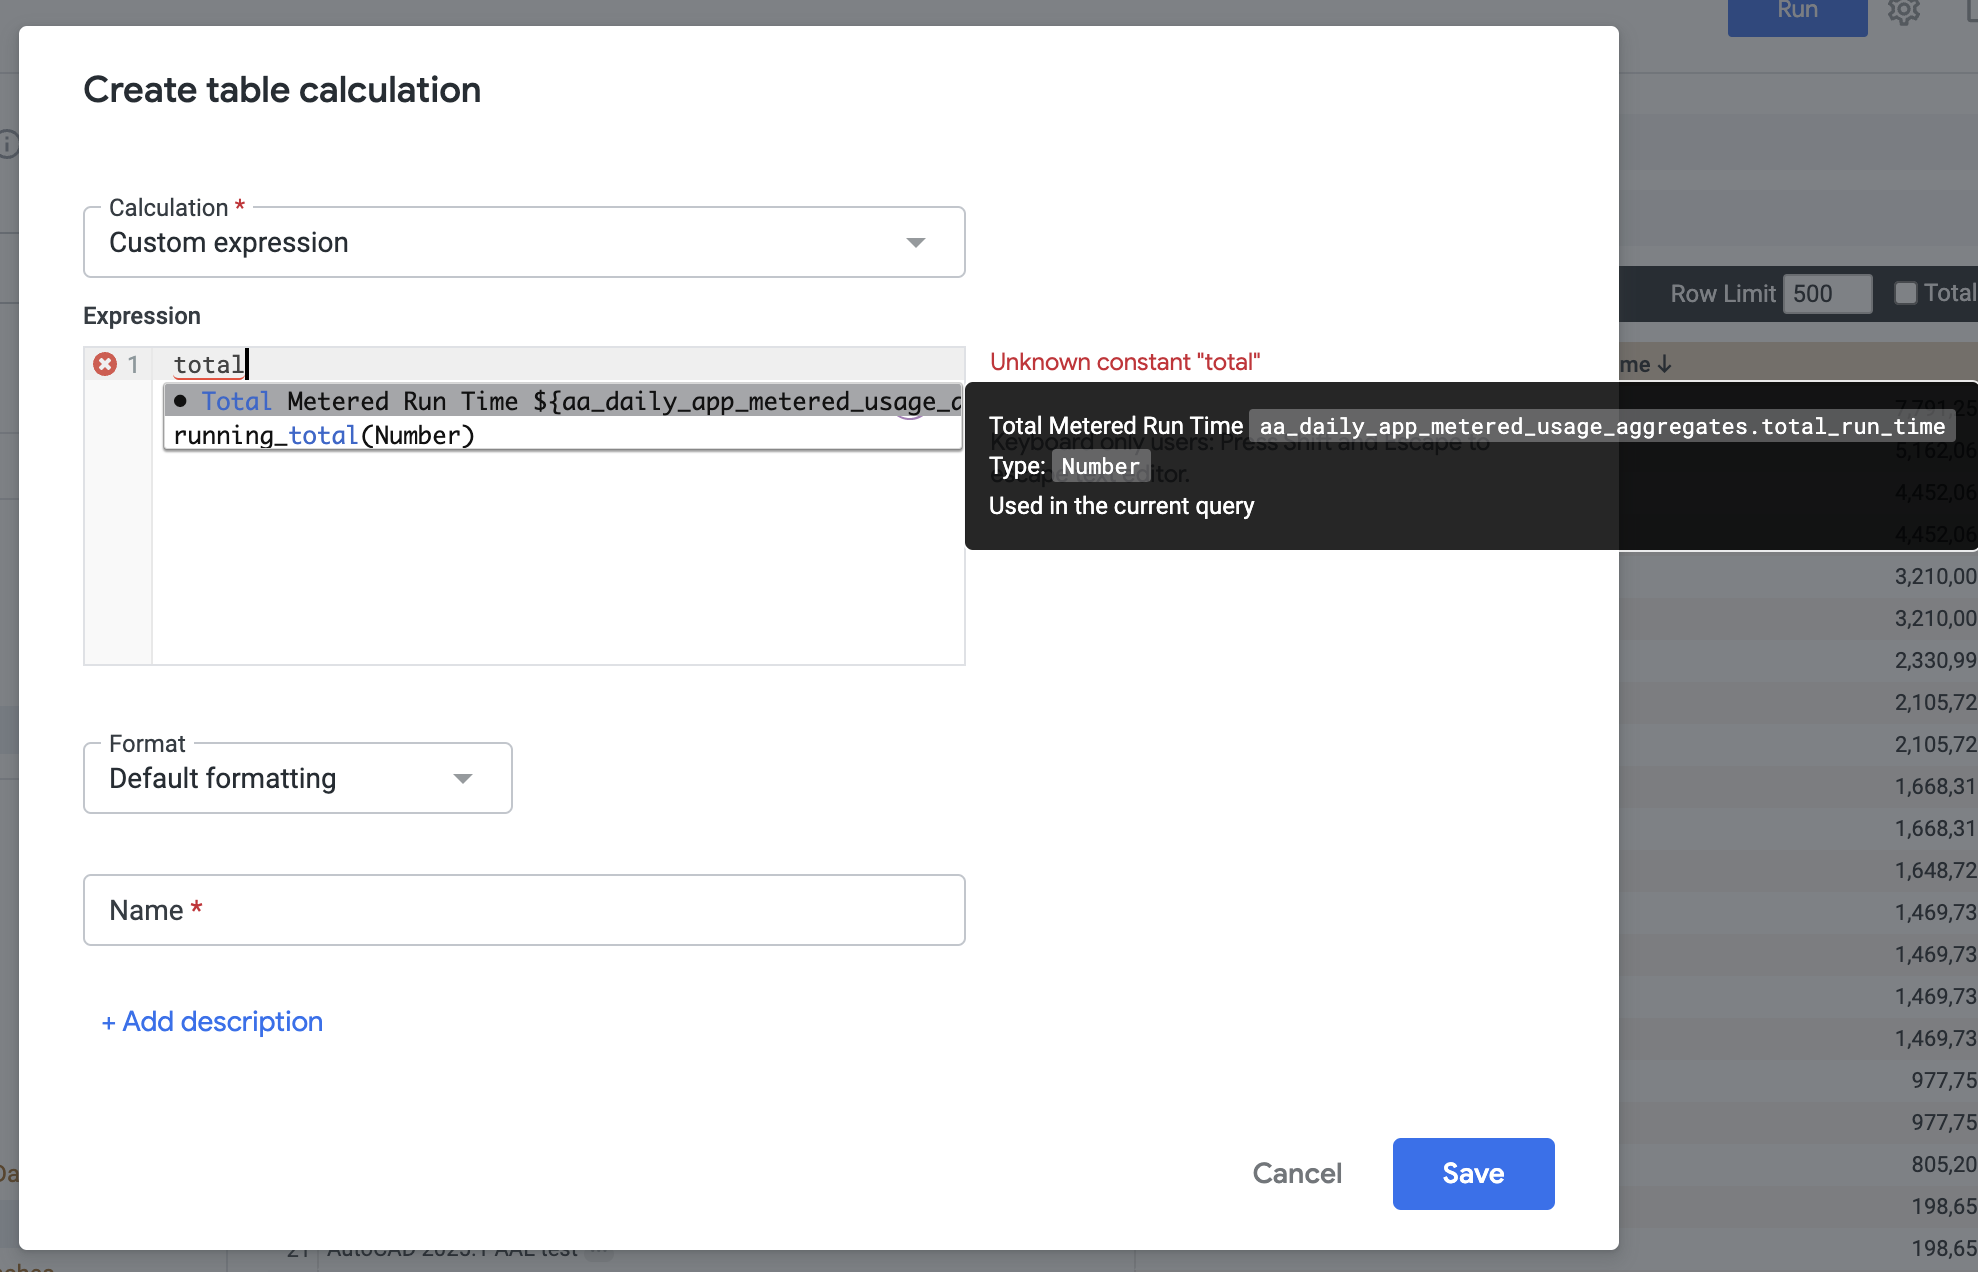The width and height of the screenshot is (1978, 1272).
Task: Enable the Totals checkbox
Action: [1905, 293]
